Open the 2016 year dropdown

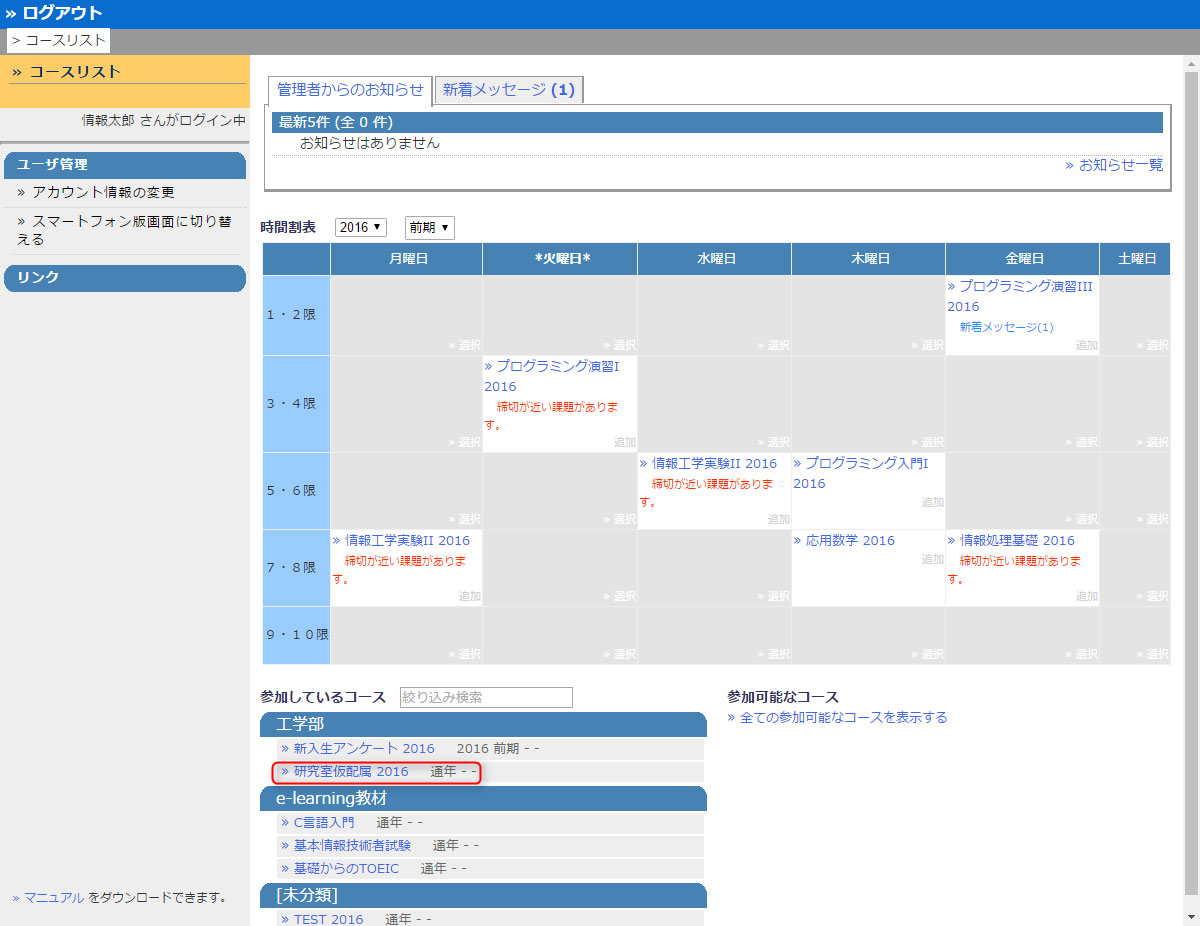361,227
